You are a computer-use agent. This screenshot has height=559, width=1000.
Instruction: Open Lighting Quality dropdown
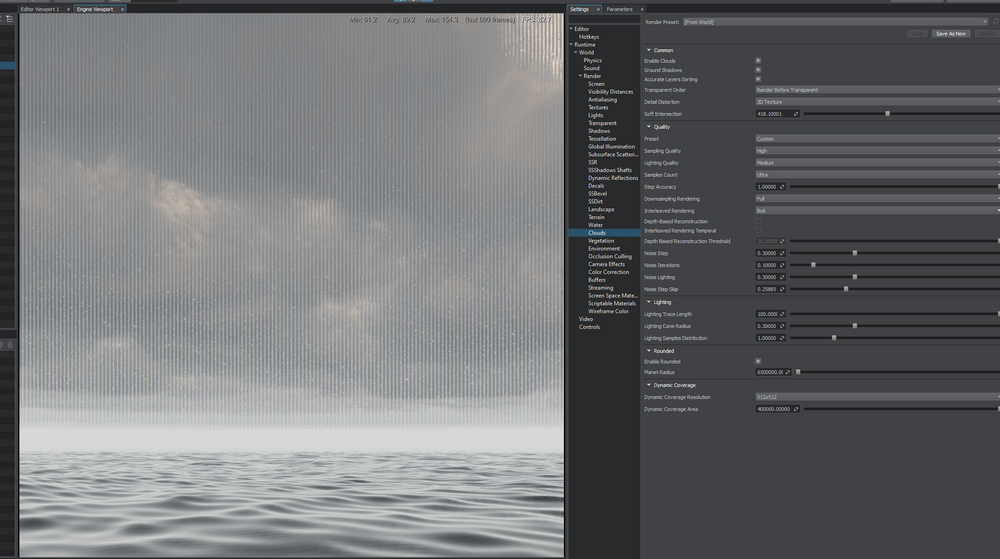[x=877, y=163]
